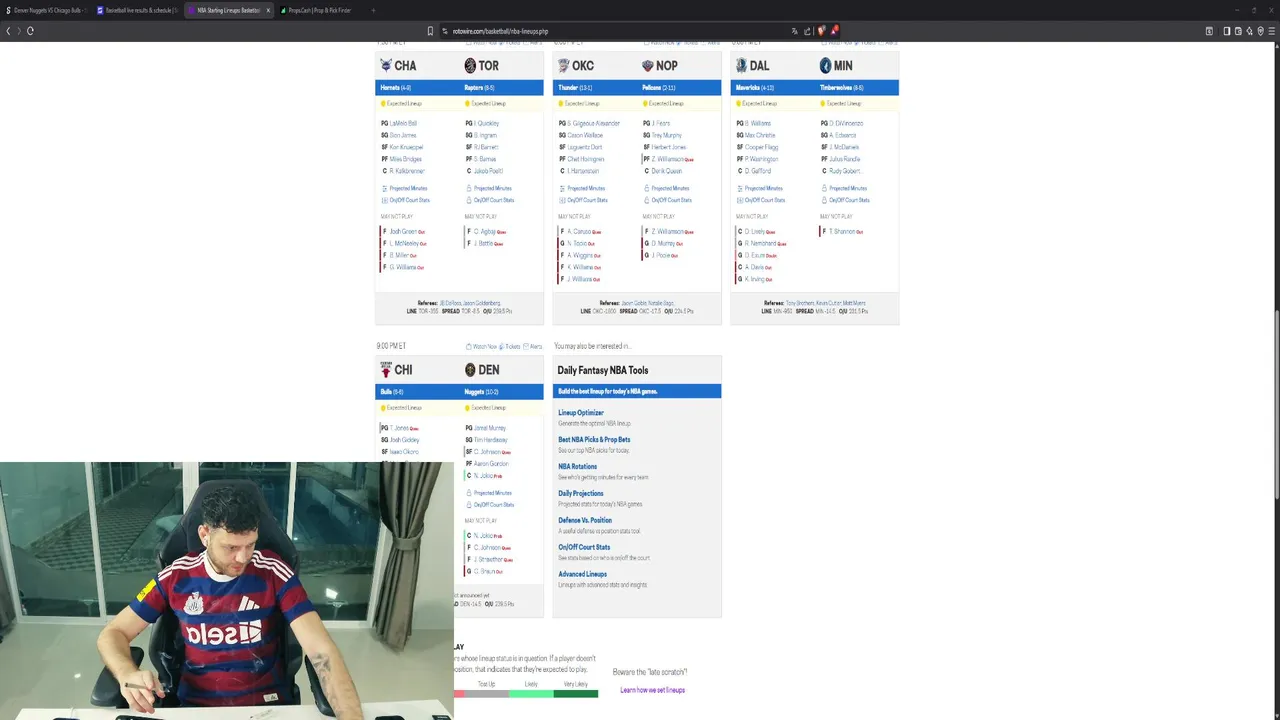Image resolution: width=1280 pixels, height=720 pixels.
Task: Open the translate page icon
Action: tap(795, 31)
